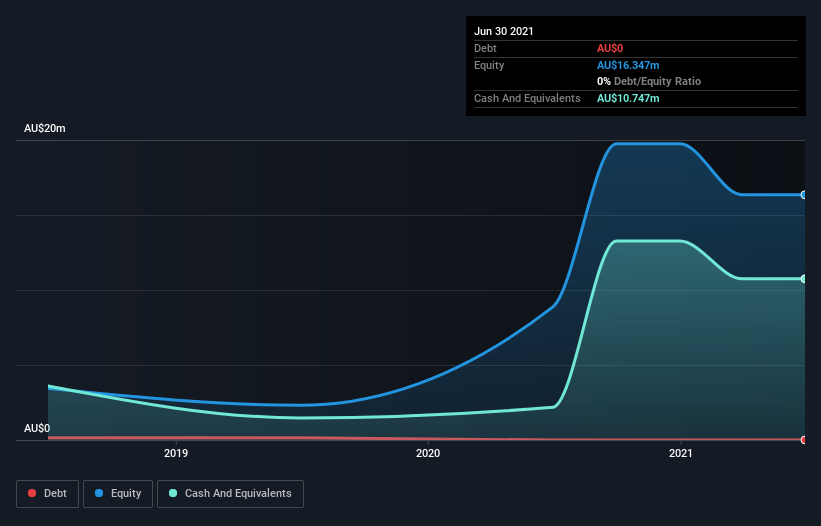The height and width of the screenshot is (526, 821).
Task: Click the AU$10.747m cash value
Action: [628, 98]
